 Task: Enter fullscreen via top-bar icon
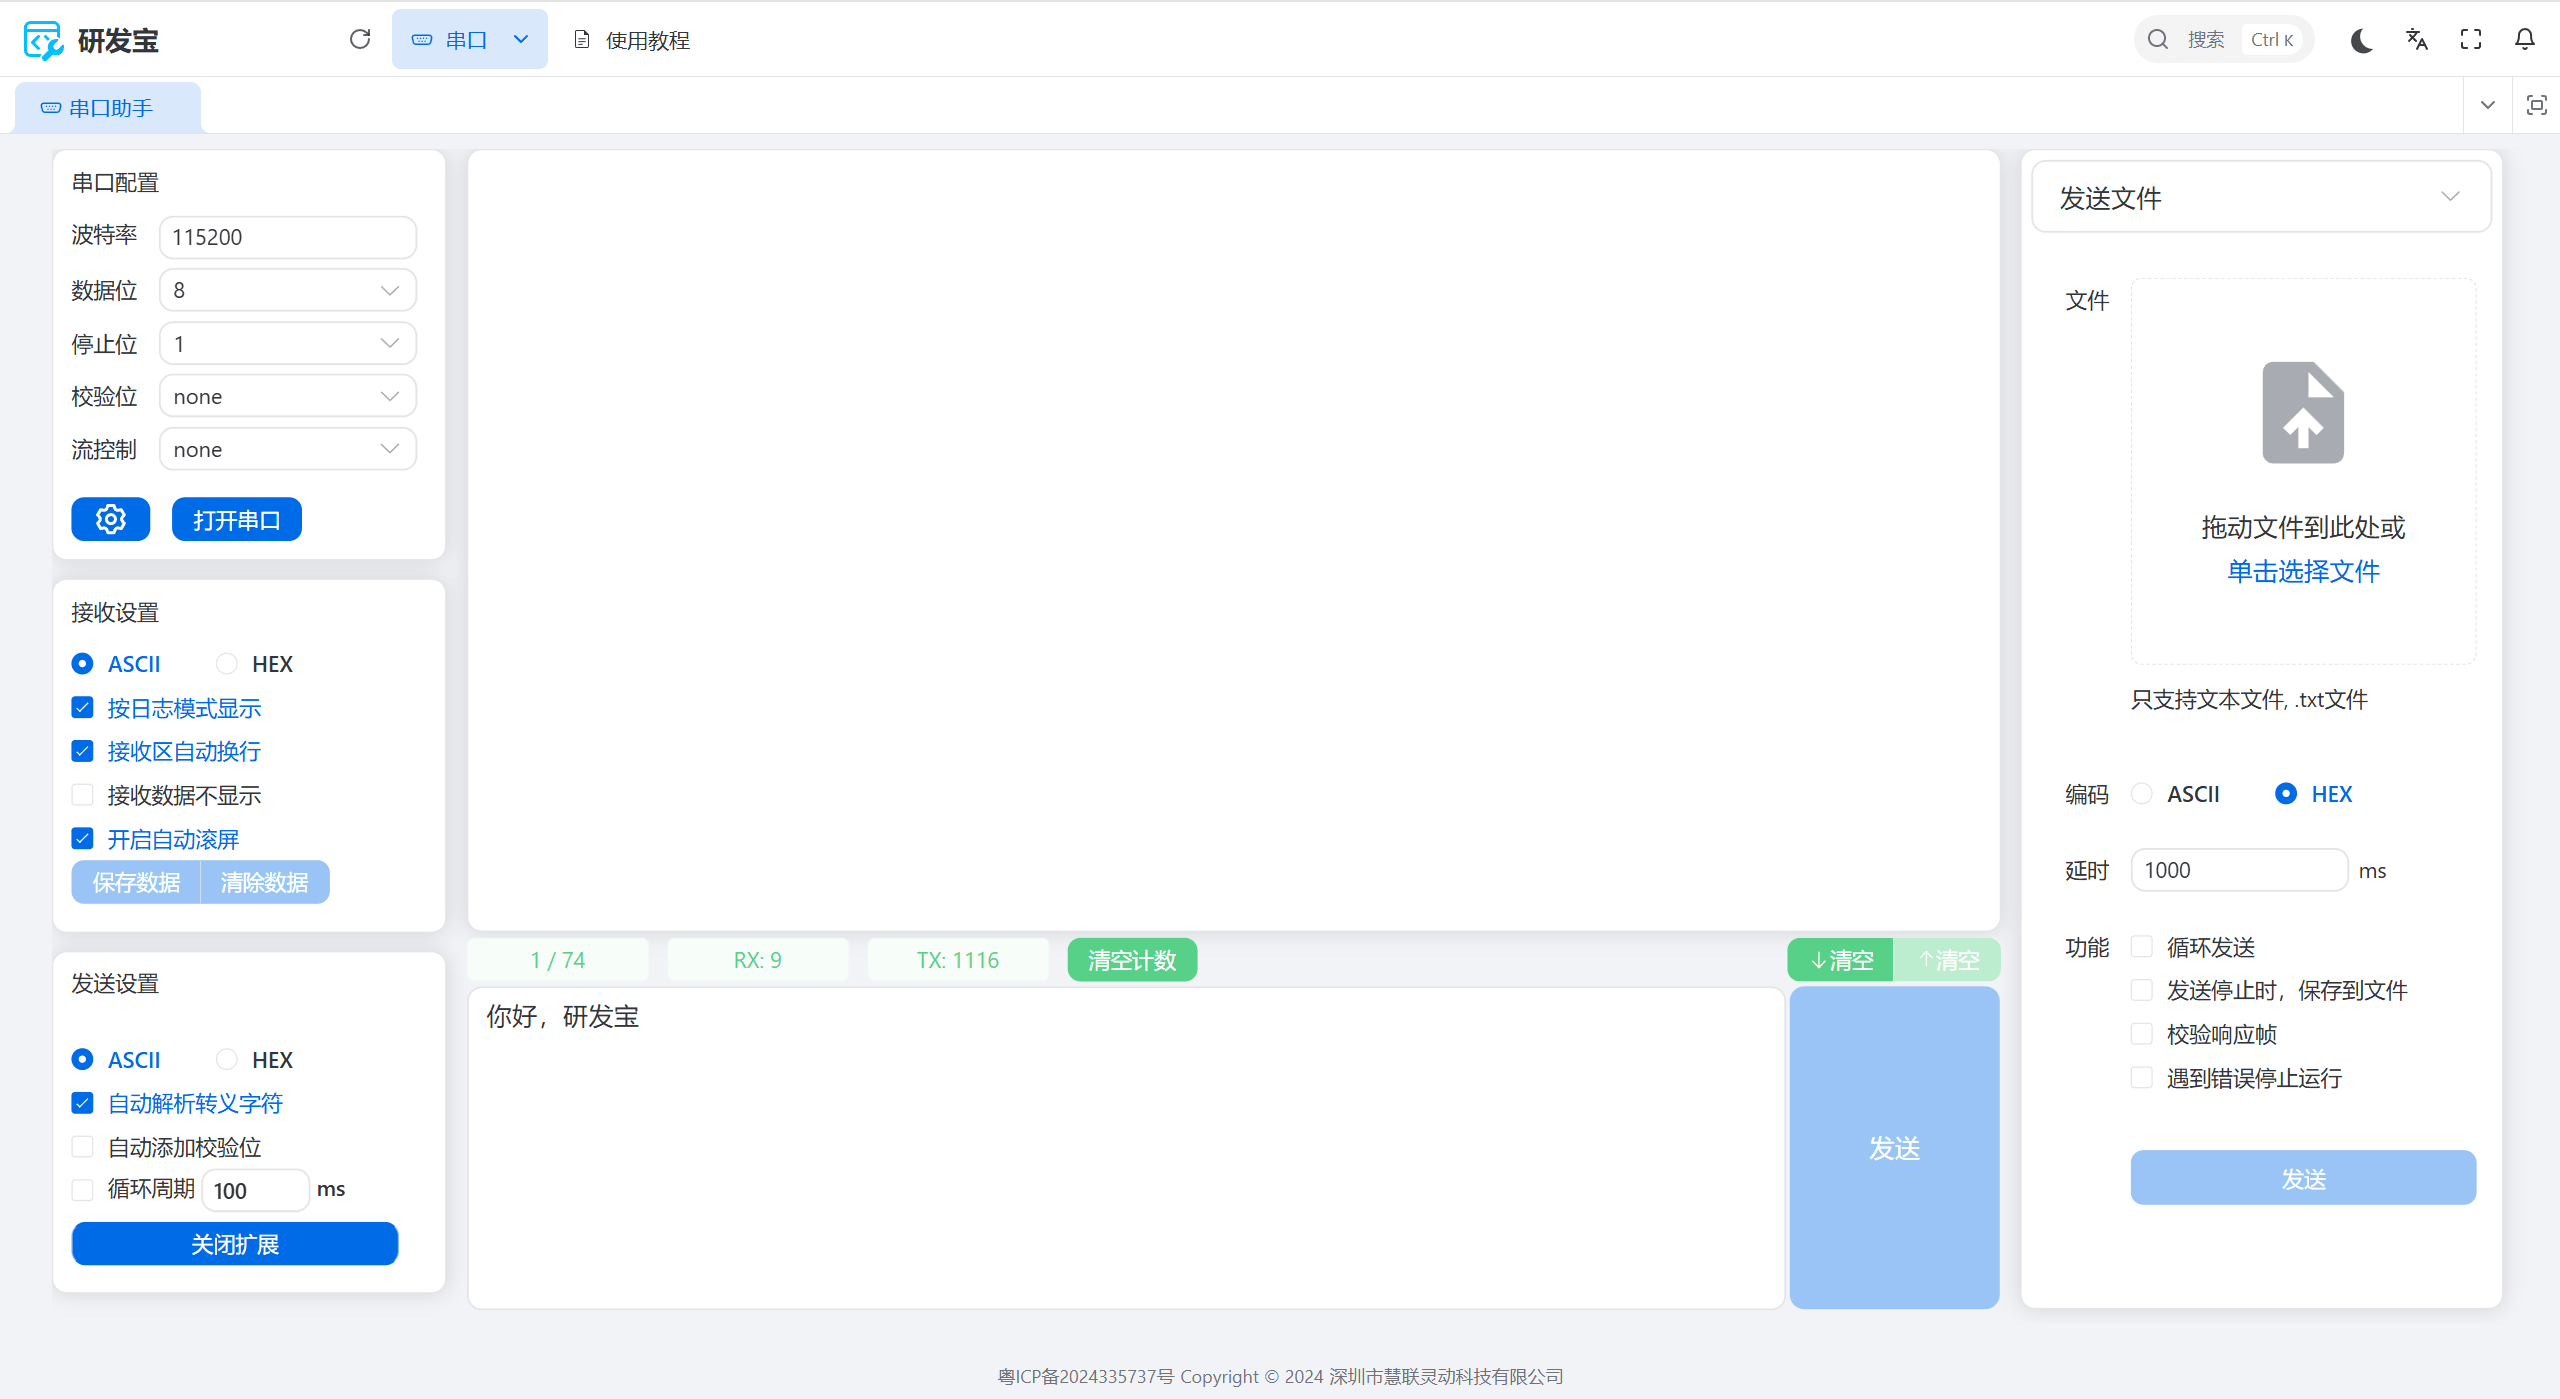pos(2471,40)
